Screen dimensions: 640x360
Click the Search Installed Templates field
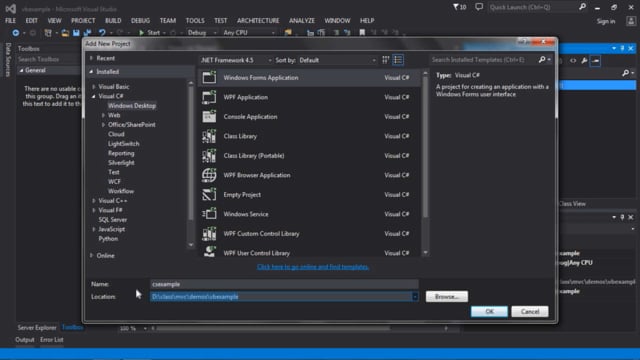pyautogui.click(x=484, y=60)
